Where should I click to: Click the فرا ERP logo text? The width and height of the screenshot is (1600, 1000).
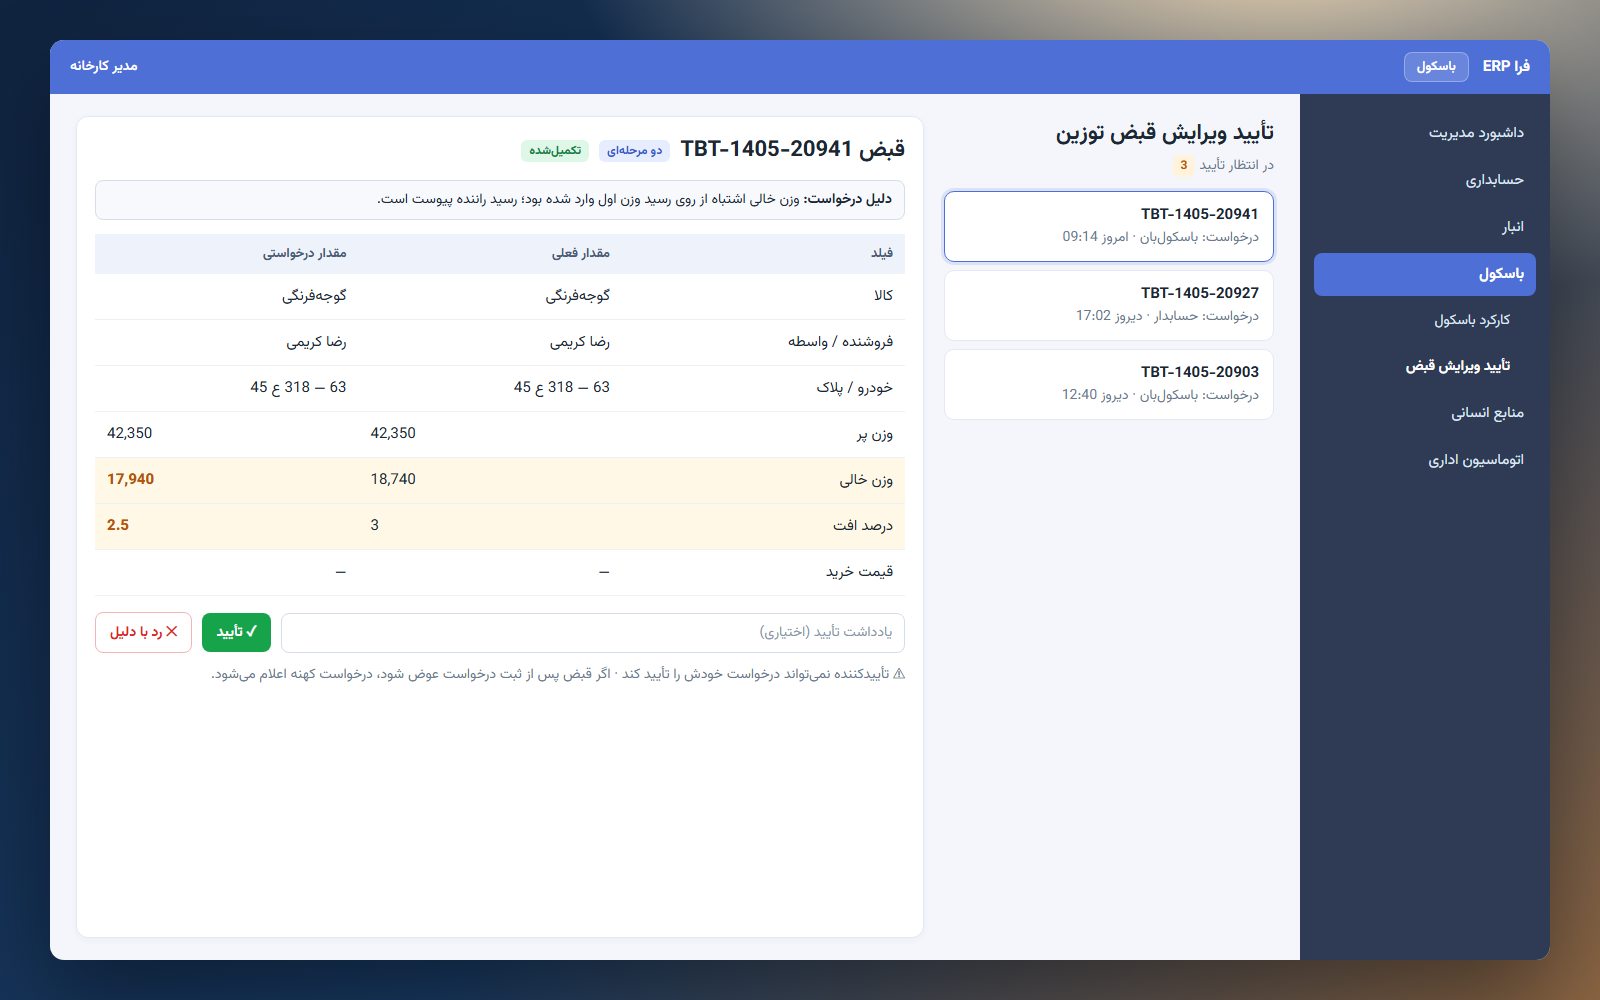(x=1506, y=66)
